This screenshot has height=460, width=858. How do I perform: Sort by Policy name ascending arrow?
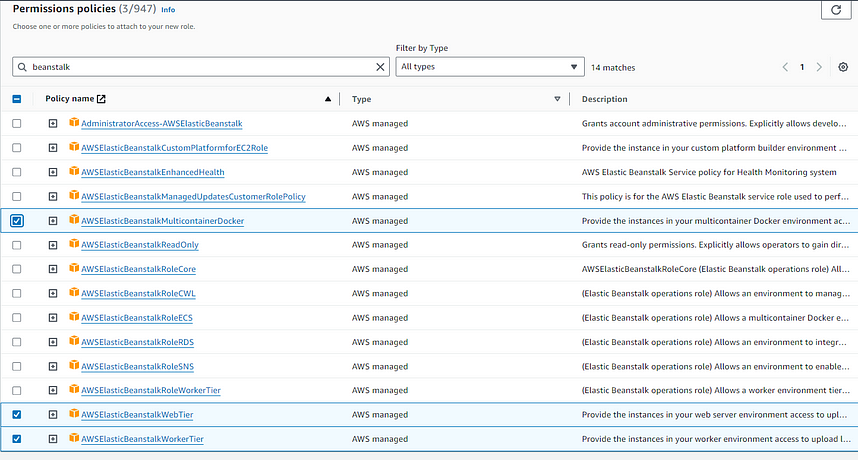pos(328,99)
